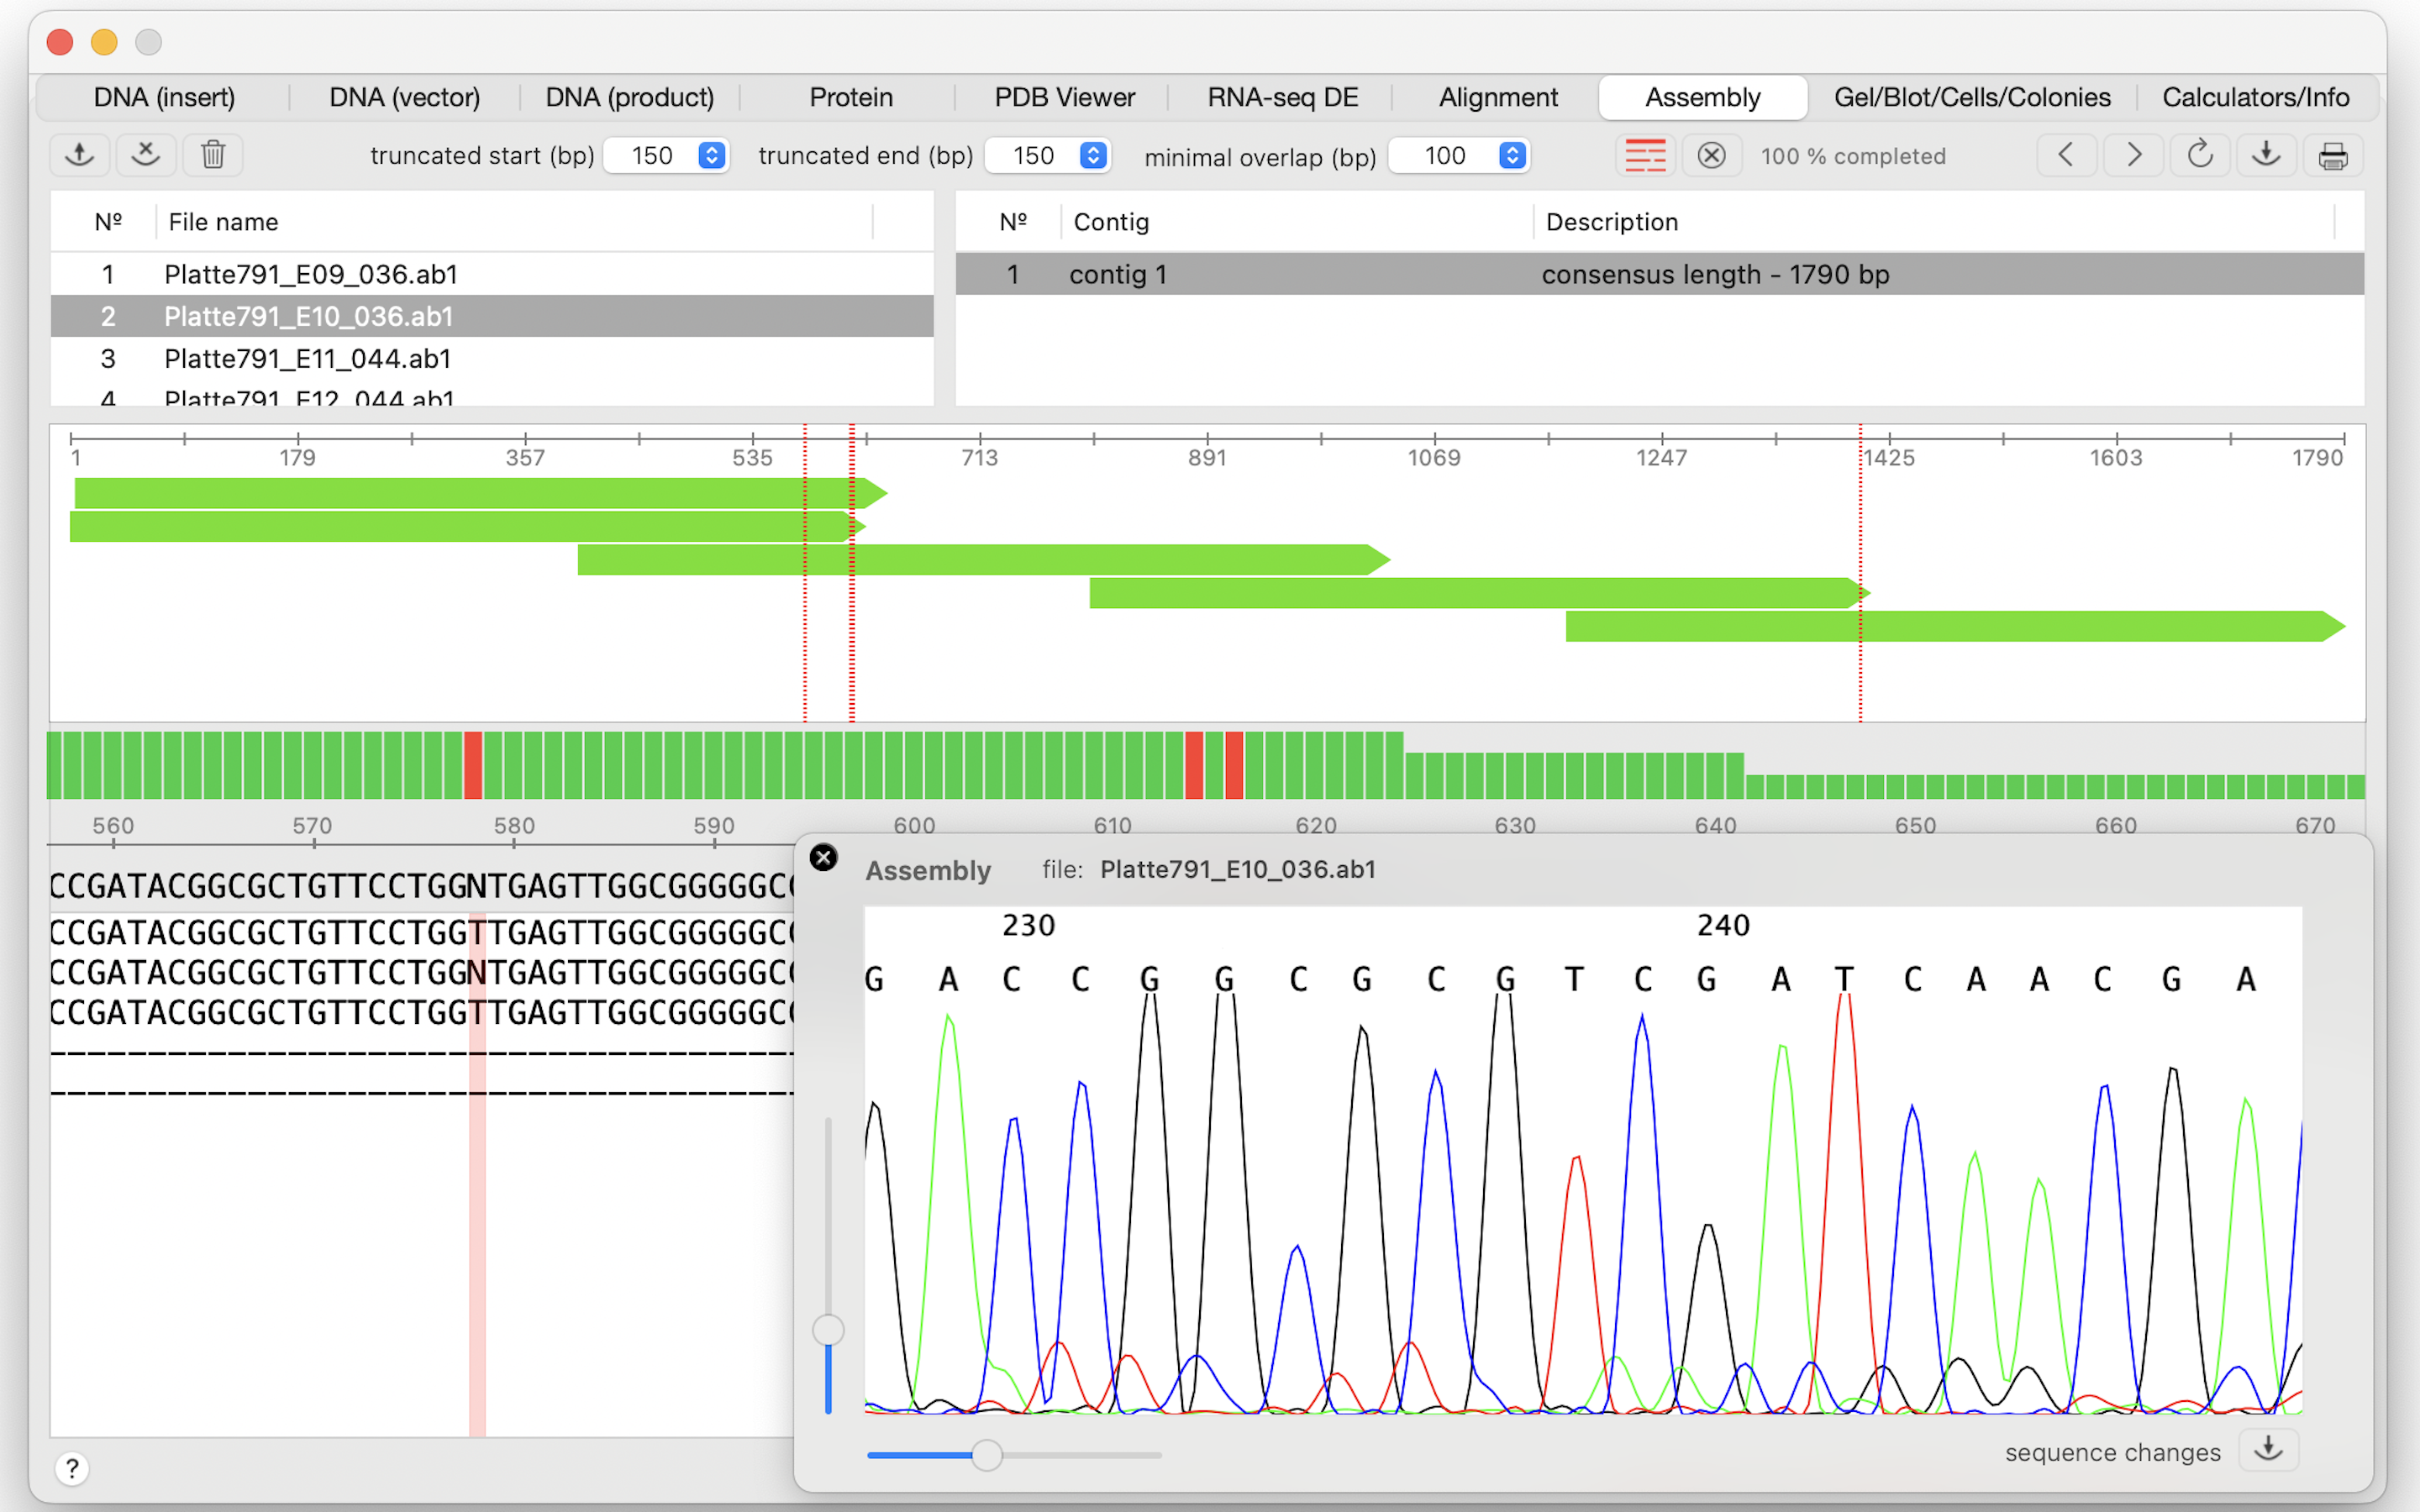Click the vertical peak-height slider knob
Screen dimensions: 2420x1512
click(x=828, y=1330)
